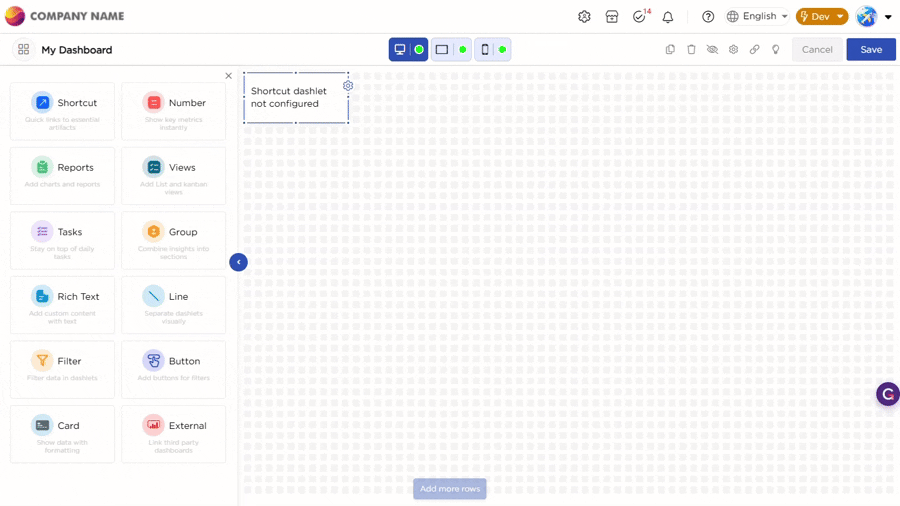Toggle tablet view green status indicator

coord(462,49)
